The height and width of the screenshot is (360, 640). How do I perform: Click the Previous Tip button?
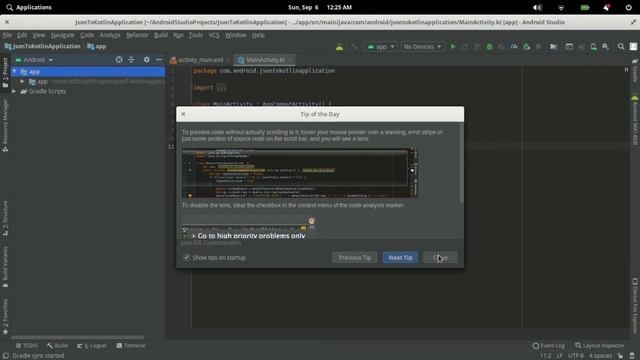355,258
